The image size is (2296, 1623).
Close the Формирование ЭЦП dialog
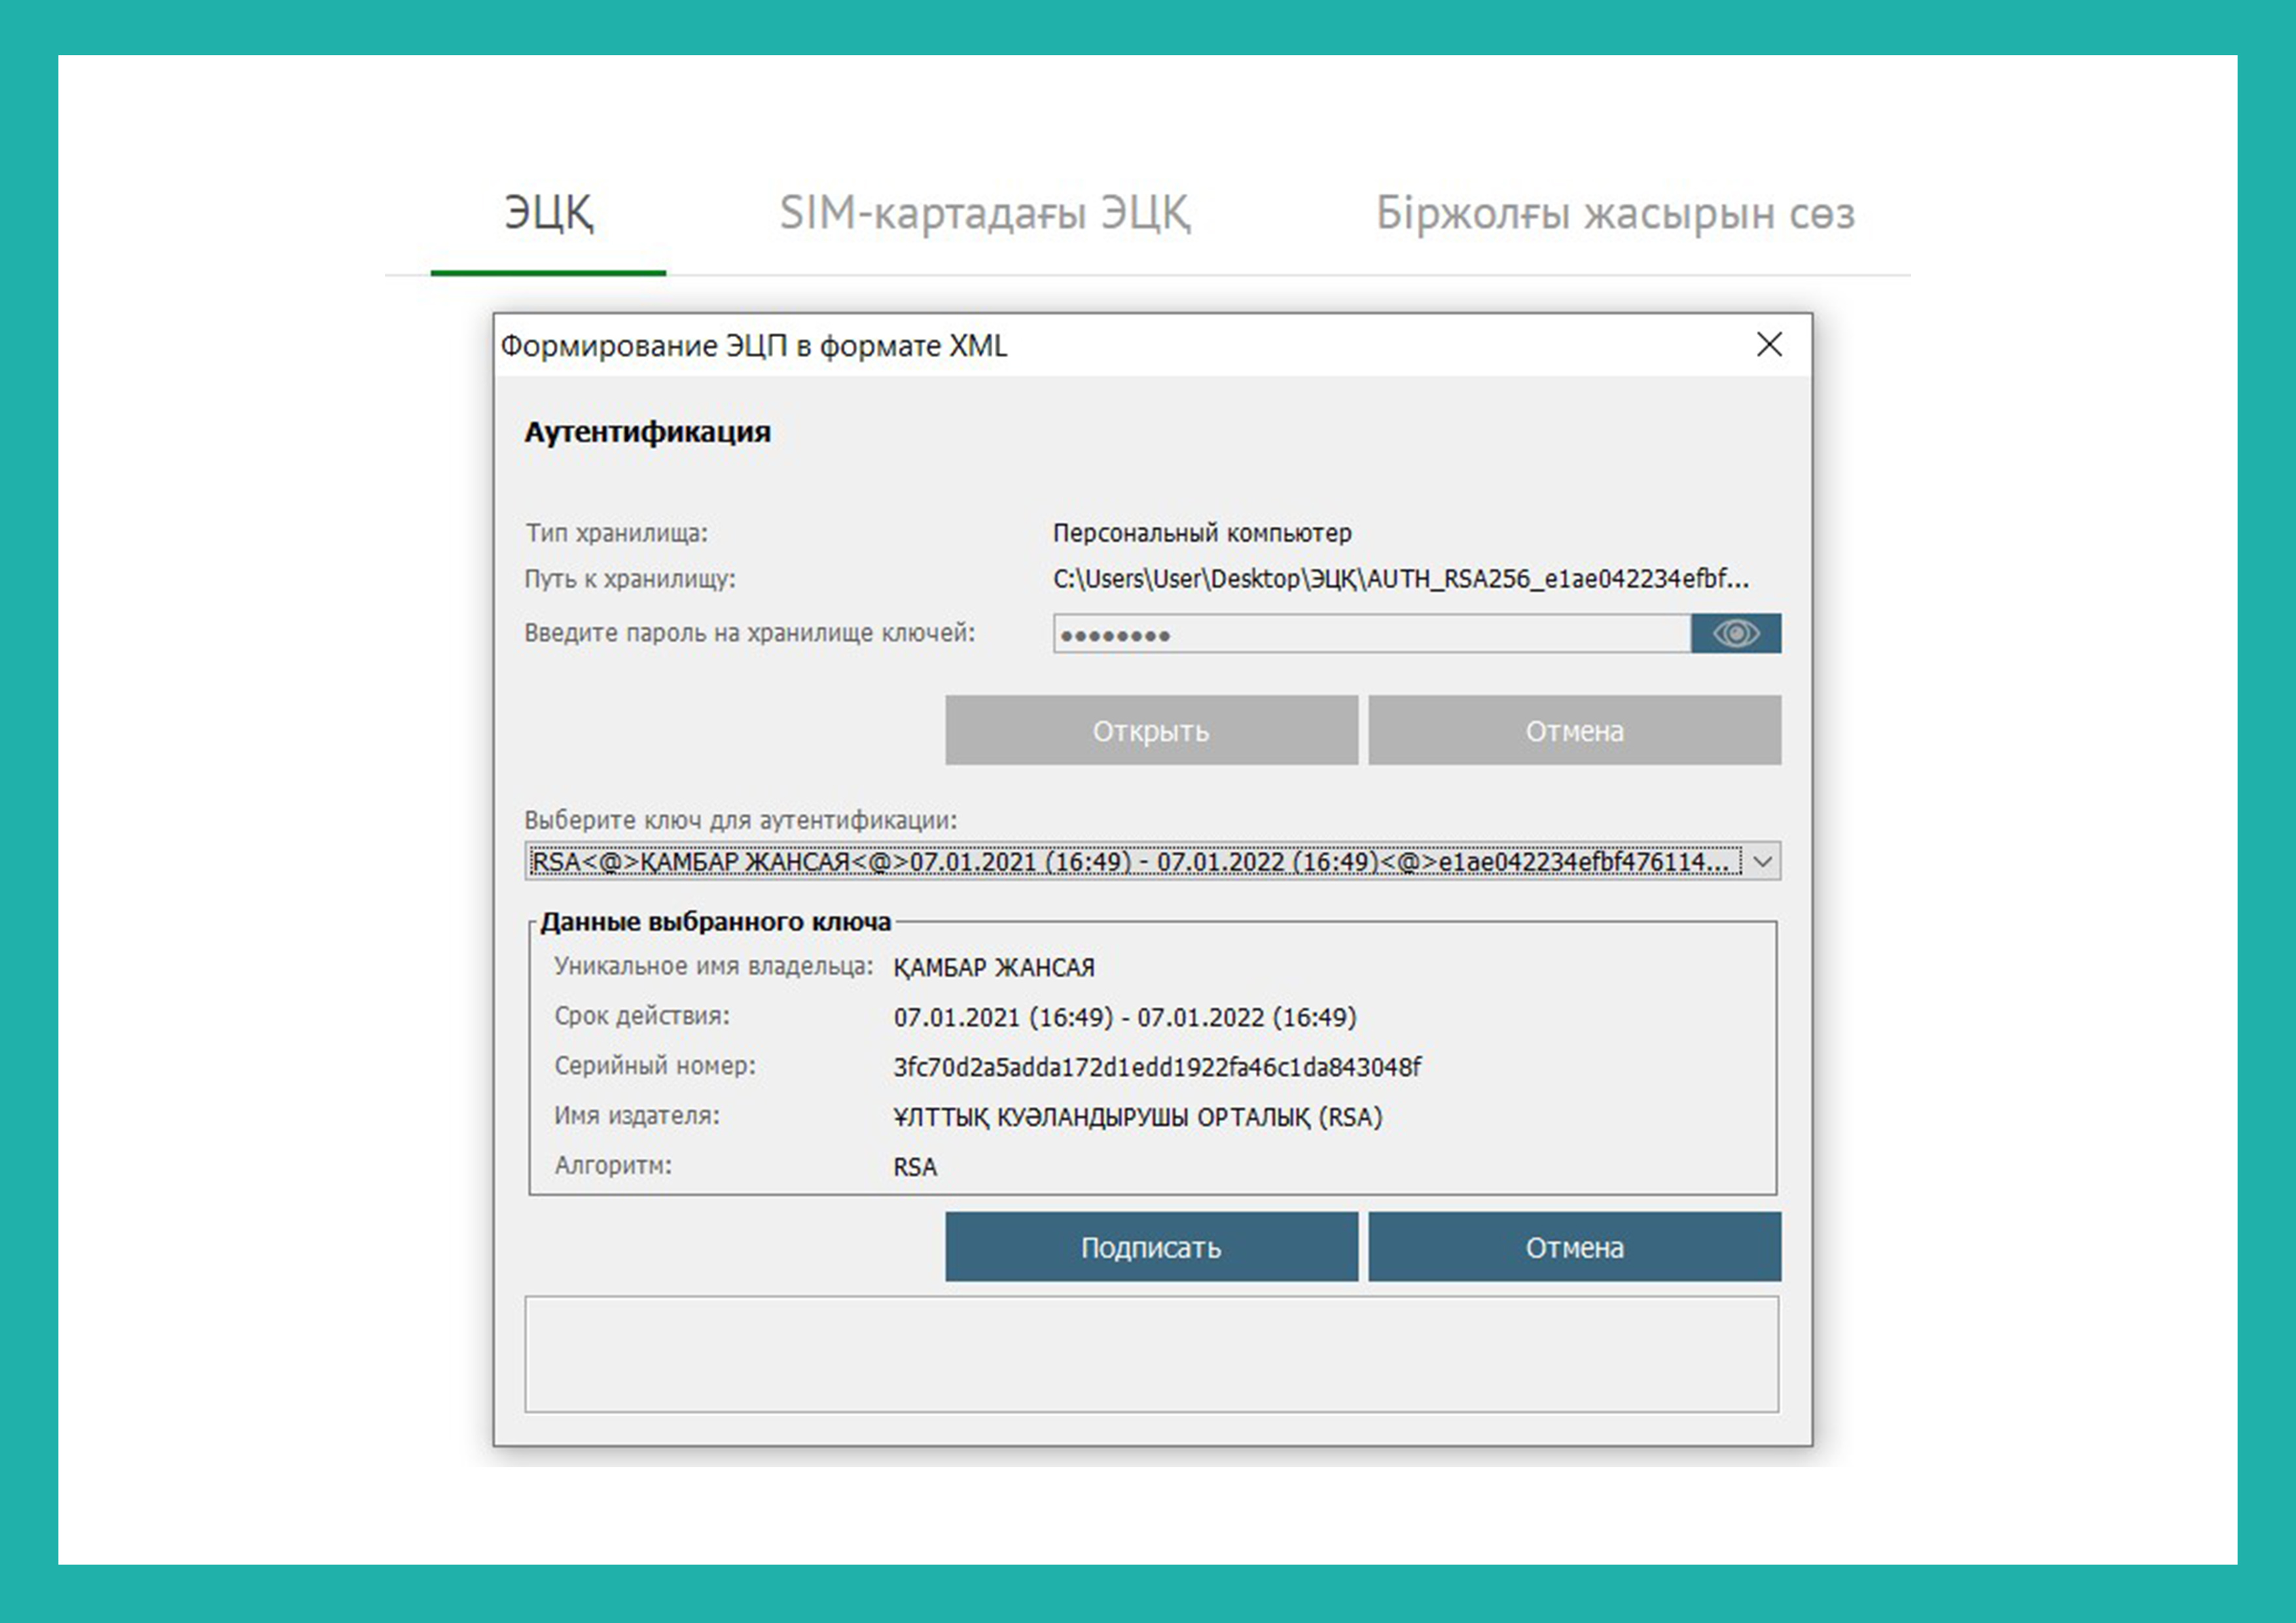click(1769, 344)
